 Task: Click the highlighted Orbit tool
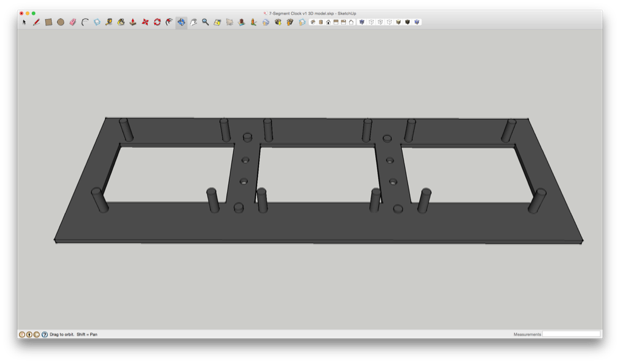[x=181, y=22]
